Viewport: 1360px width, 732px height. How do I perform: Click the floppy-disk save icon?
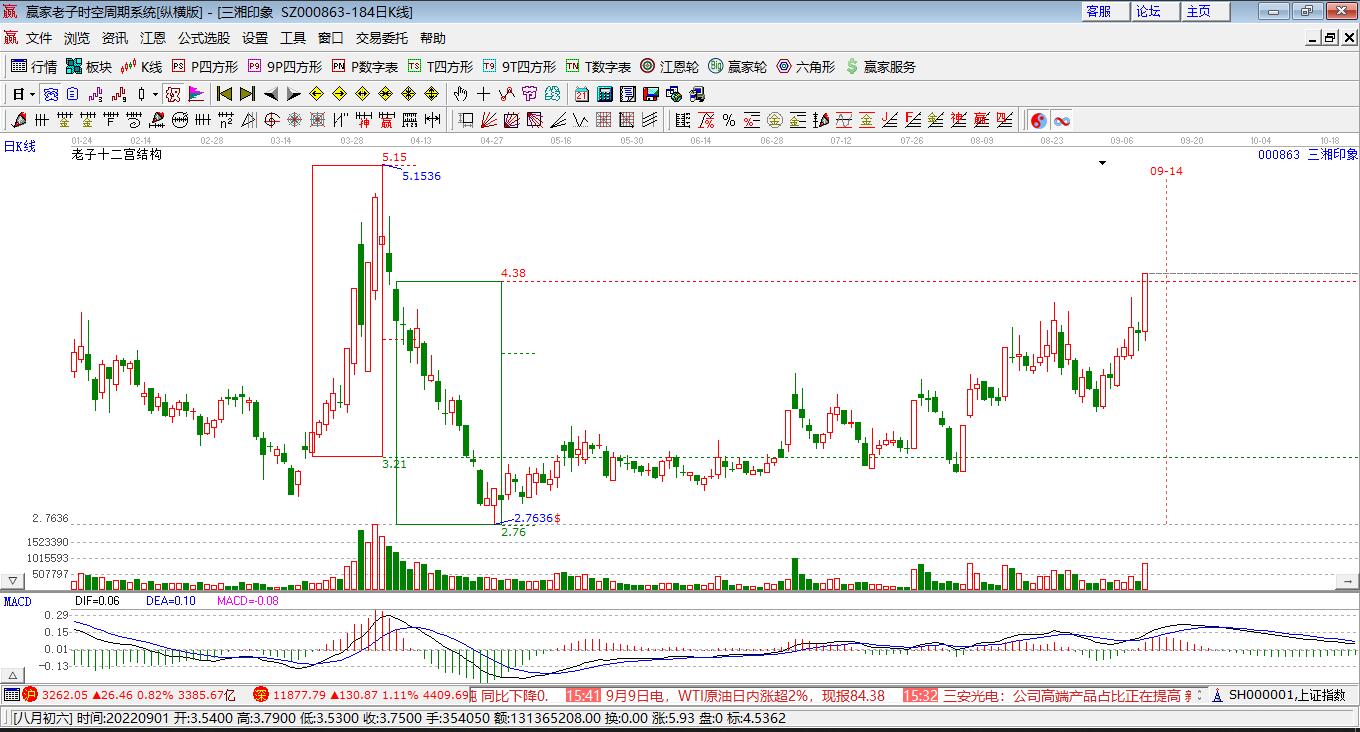pyautogui.click(x=651, y=94)
